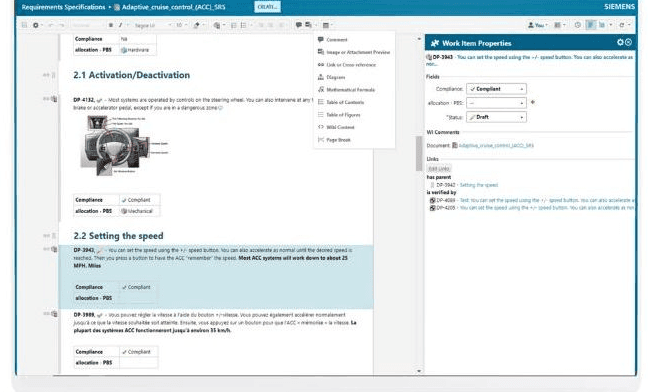Image resolution: width=648 pixels, height=392 pixels.
Task: Click the work item type icon in toolbar
Action: (218, 25)
